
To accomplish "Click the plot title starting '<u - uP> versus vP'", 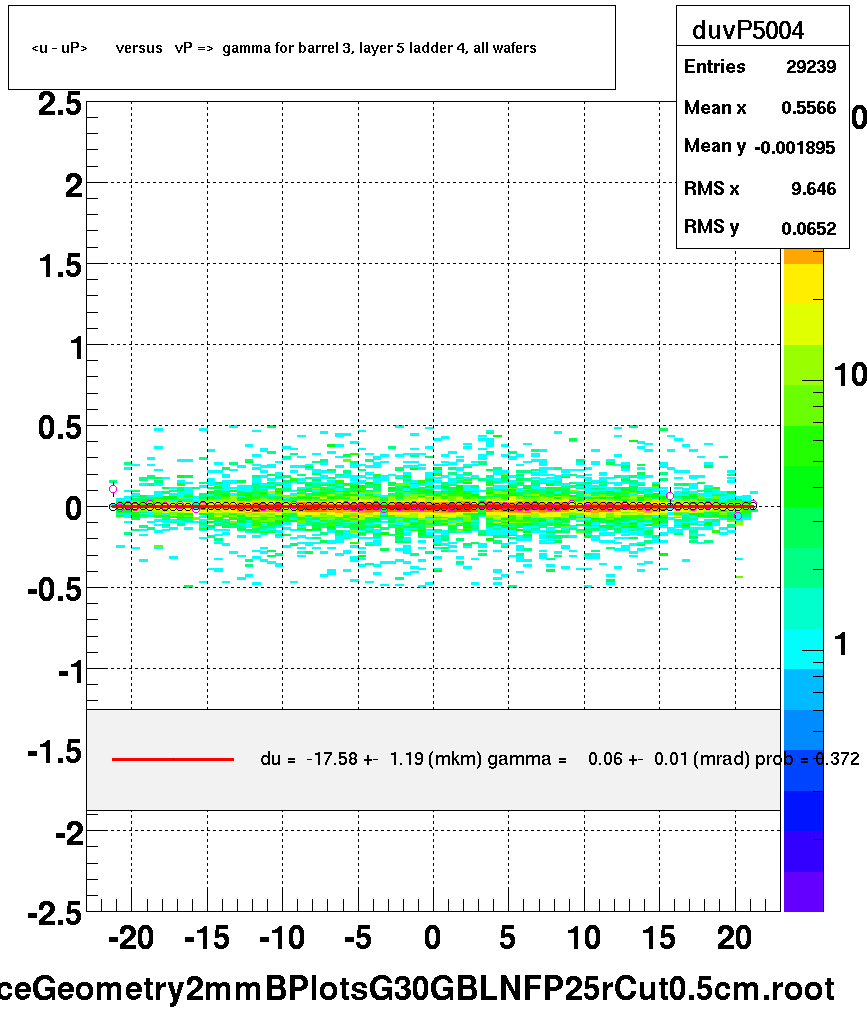I will [x=284, y=48].
